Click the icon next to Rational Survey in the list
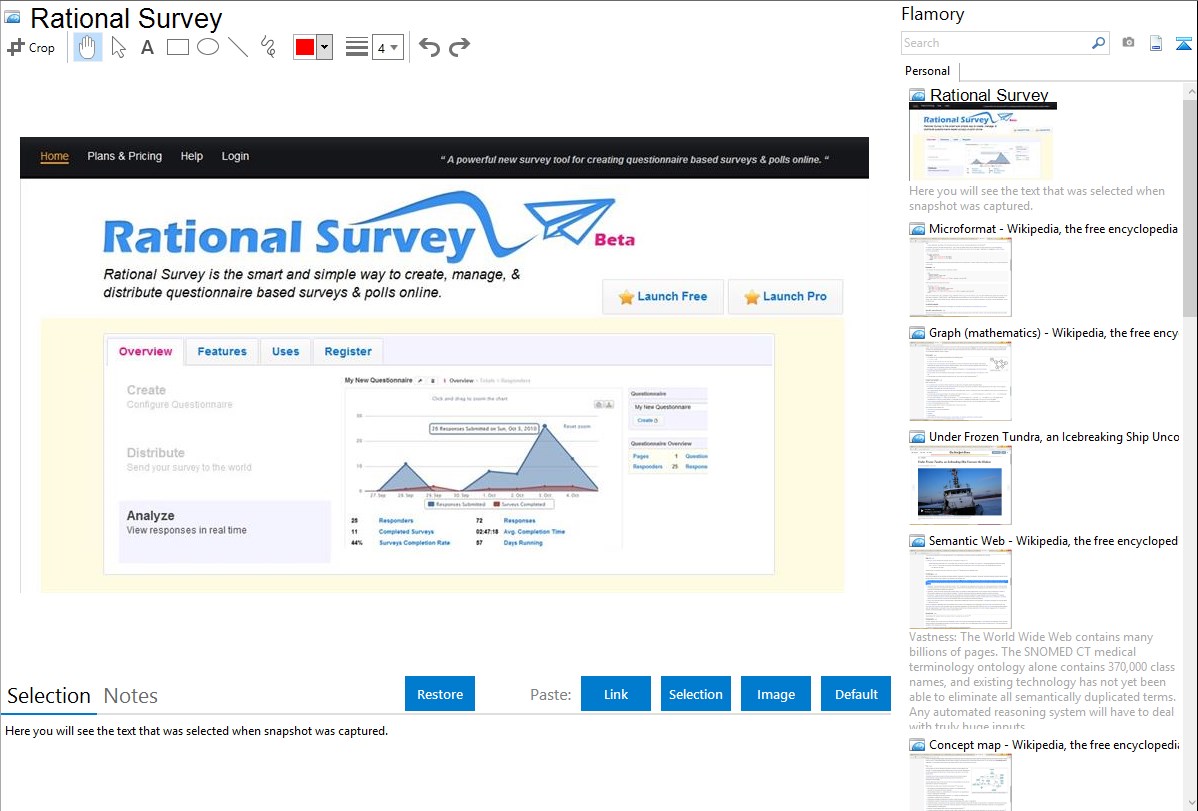This screenshot has height=811, width=1198. coord(917,96)
